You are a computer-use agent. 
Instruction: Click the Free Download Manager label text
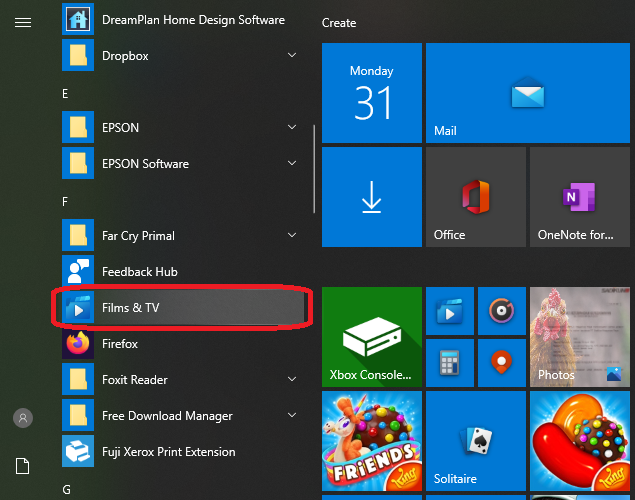pos(167,416)
